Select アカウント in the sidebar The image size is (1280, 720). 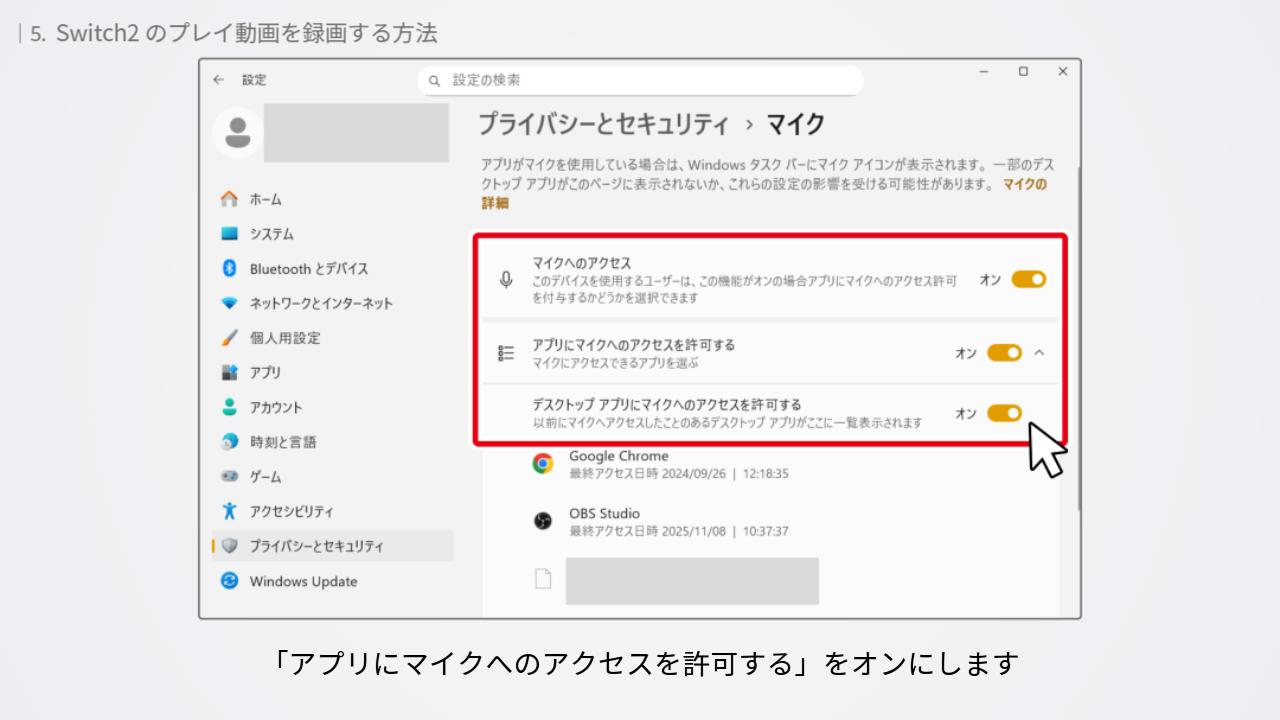[x=275, y=407]
